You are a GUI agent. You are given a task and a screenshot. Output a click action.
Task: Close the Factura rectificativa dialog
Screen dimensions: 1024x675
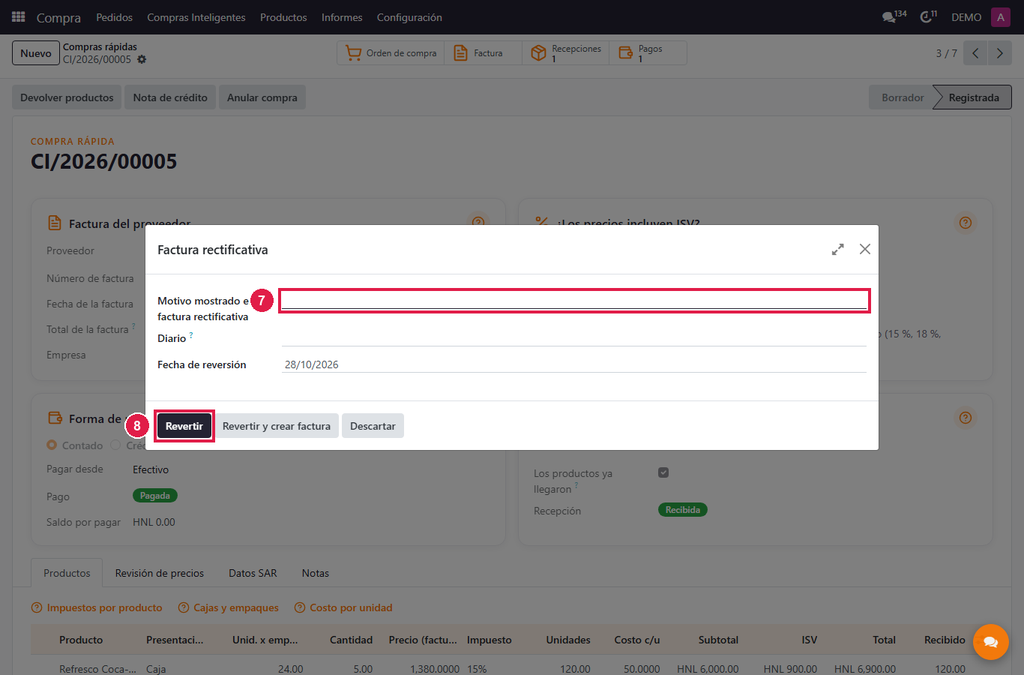pos(865,249)
